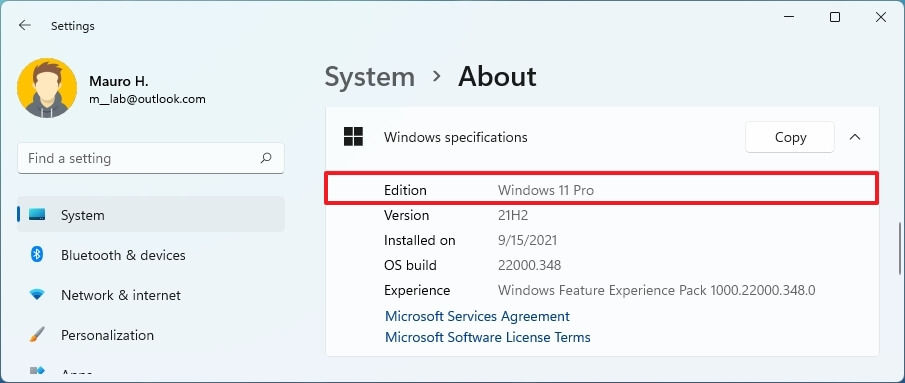Maximize the Settings window
905x383 pixels.
(835, 17)
